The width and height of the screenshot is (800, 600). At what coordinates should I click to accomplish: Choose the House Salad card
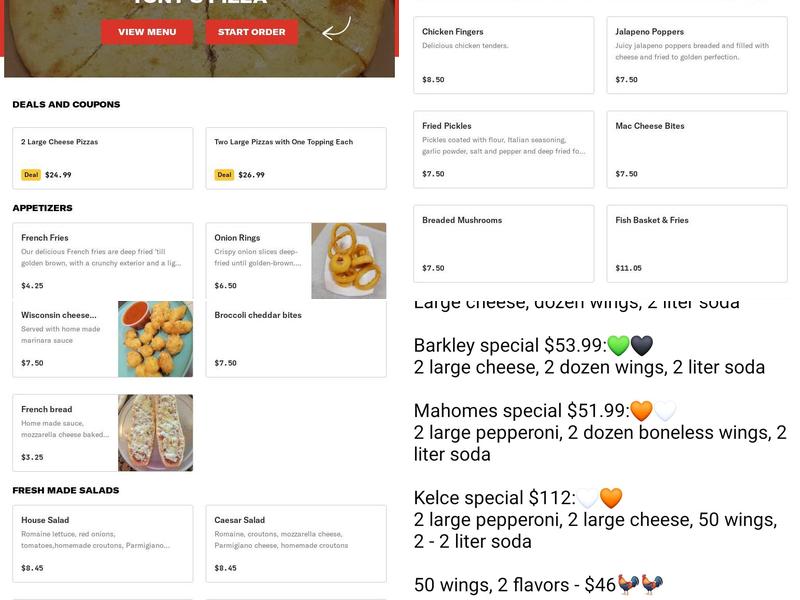pyautogui.click(x=102, y=543)
